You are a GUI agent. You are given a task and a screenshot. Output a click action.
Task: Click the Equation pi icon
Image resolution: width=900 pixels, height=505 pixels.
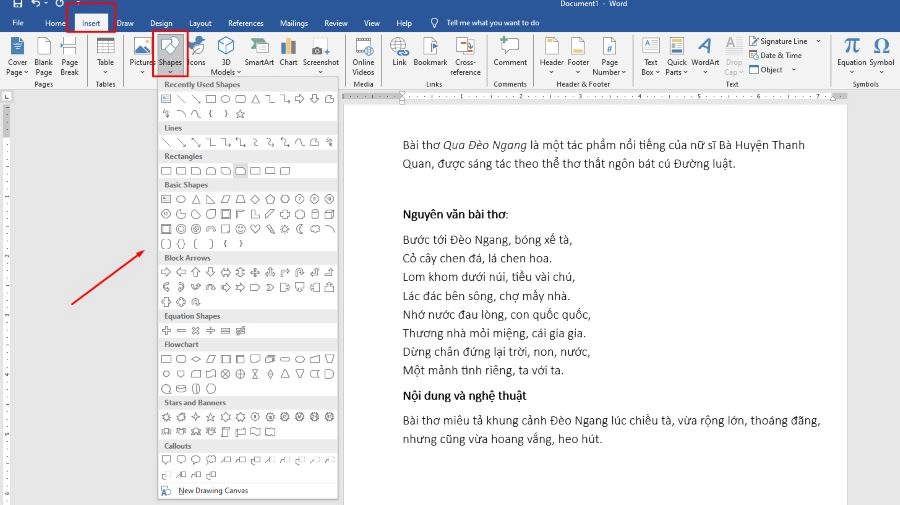(851, 47)
